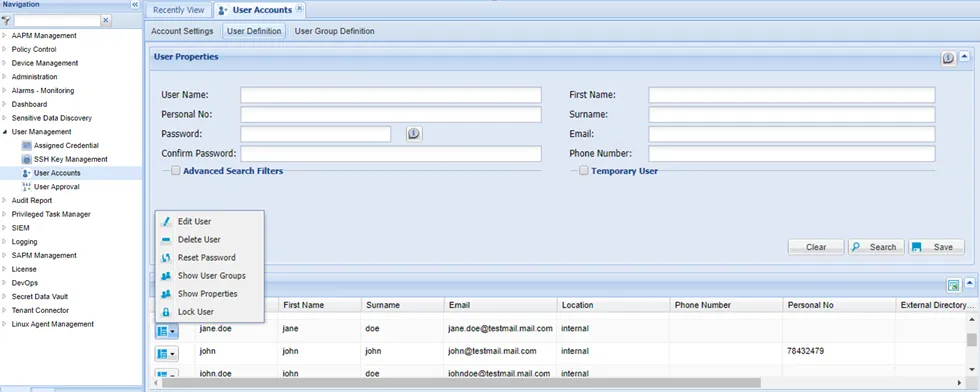
Task: Choose Edit User from context menu
Action: [194, 221]
